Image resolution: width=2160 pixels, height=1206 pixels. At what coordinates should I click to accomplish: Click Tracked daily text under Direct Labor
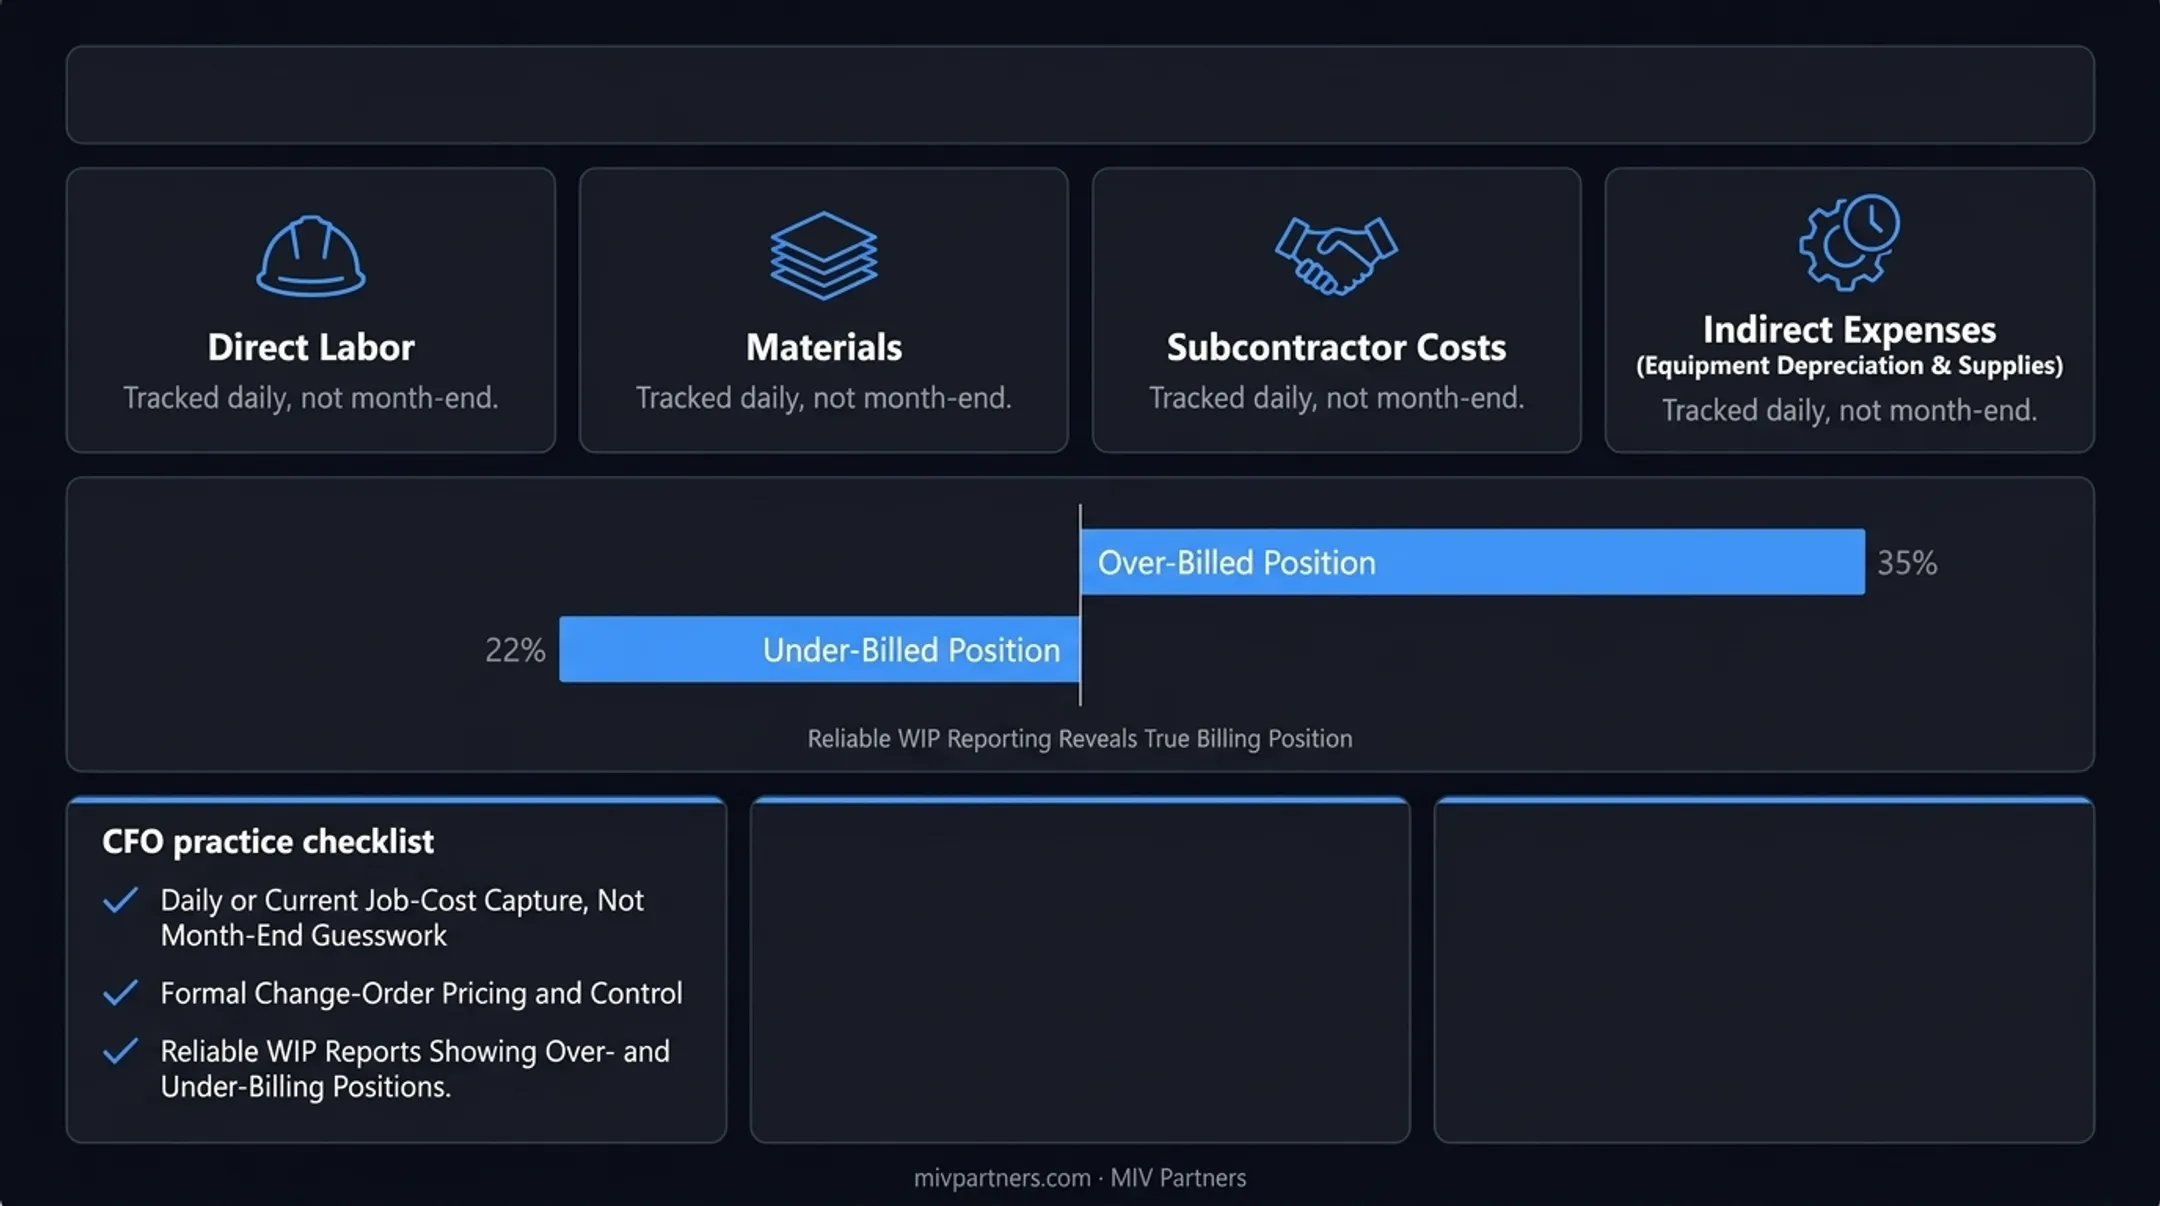coord(311,398)
